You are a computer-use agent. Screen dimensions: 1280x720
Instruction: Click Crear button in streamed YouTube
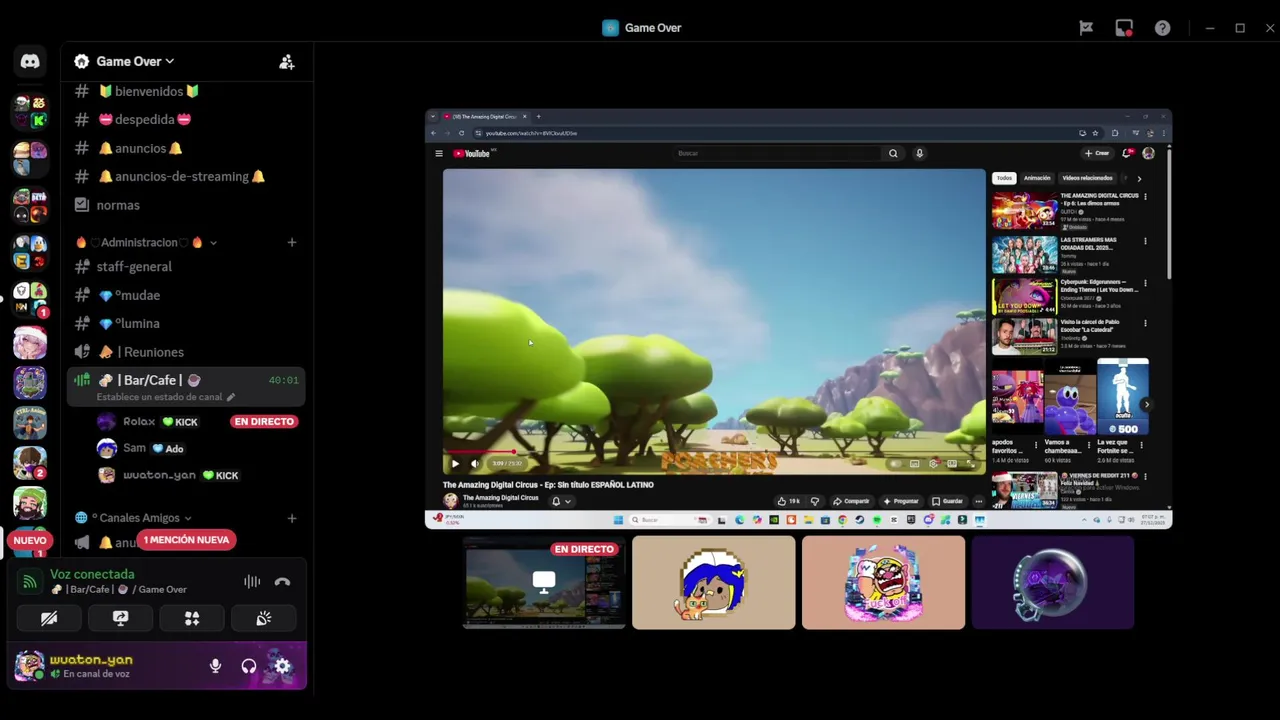1097,153
